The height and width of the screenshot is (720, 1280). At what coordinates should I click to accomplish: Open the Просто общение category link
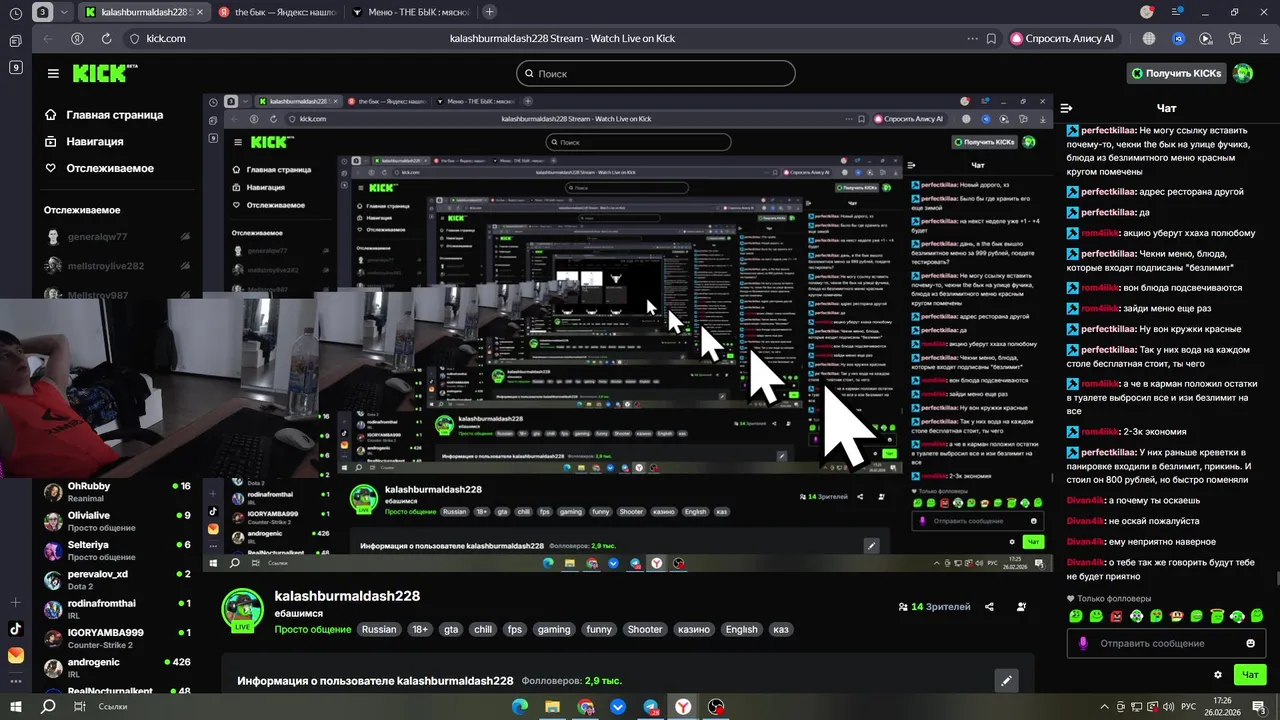[x=313, y=629]
